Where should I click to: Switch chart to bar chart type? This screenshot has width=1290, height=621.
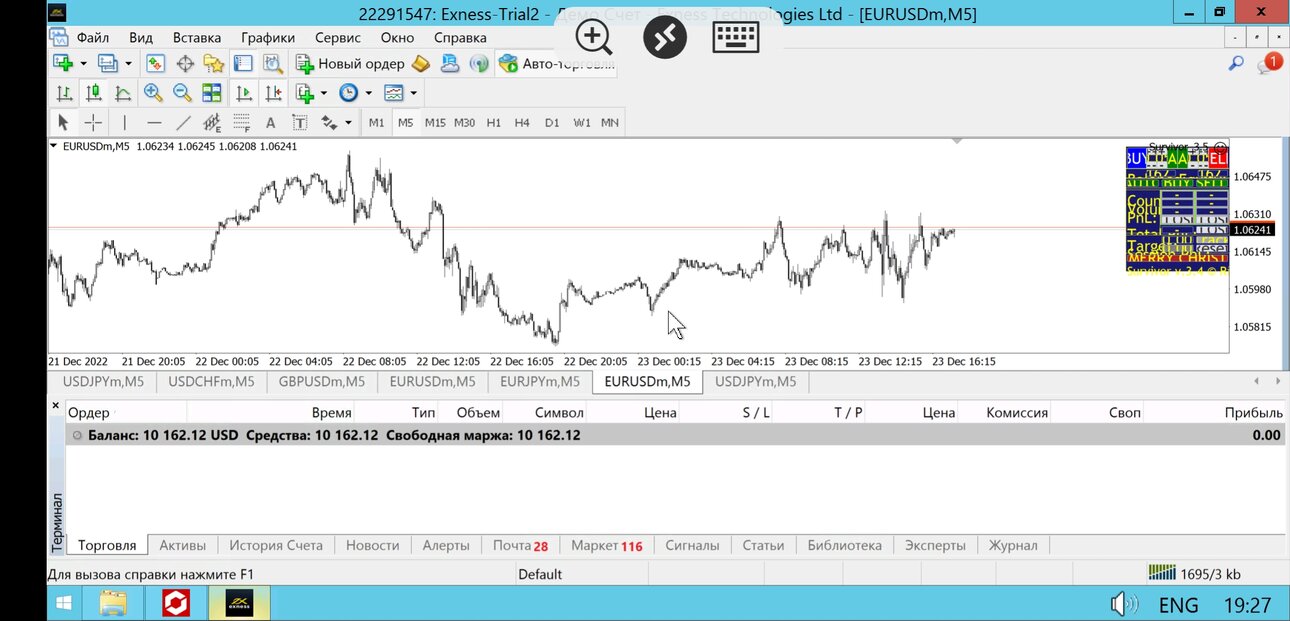(x=64, y=93)
